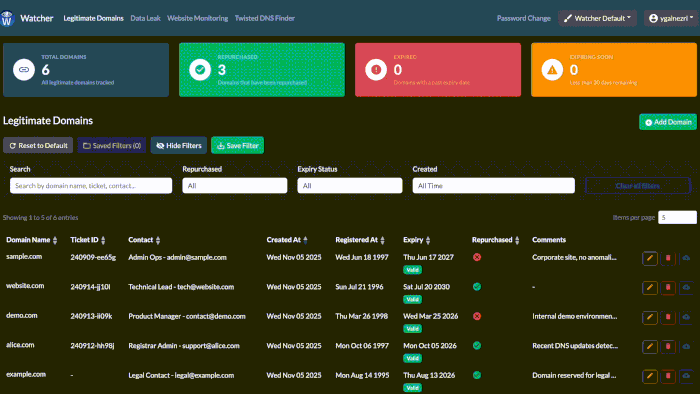The height and width of the screenshot is (394, 700).
Task: Open the Watcher Default theme dropdown
Action: (x=597, y=18)
